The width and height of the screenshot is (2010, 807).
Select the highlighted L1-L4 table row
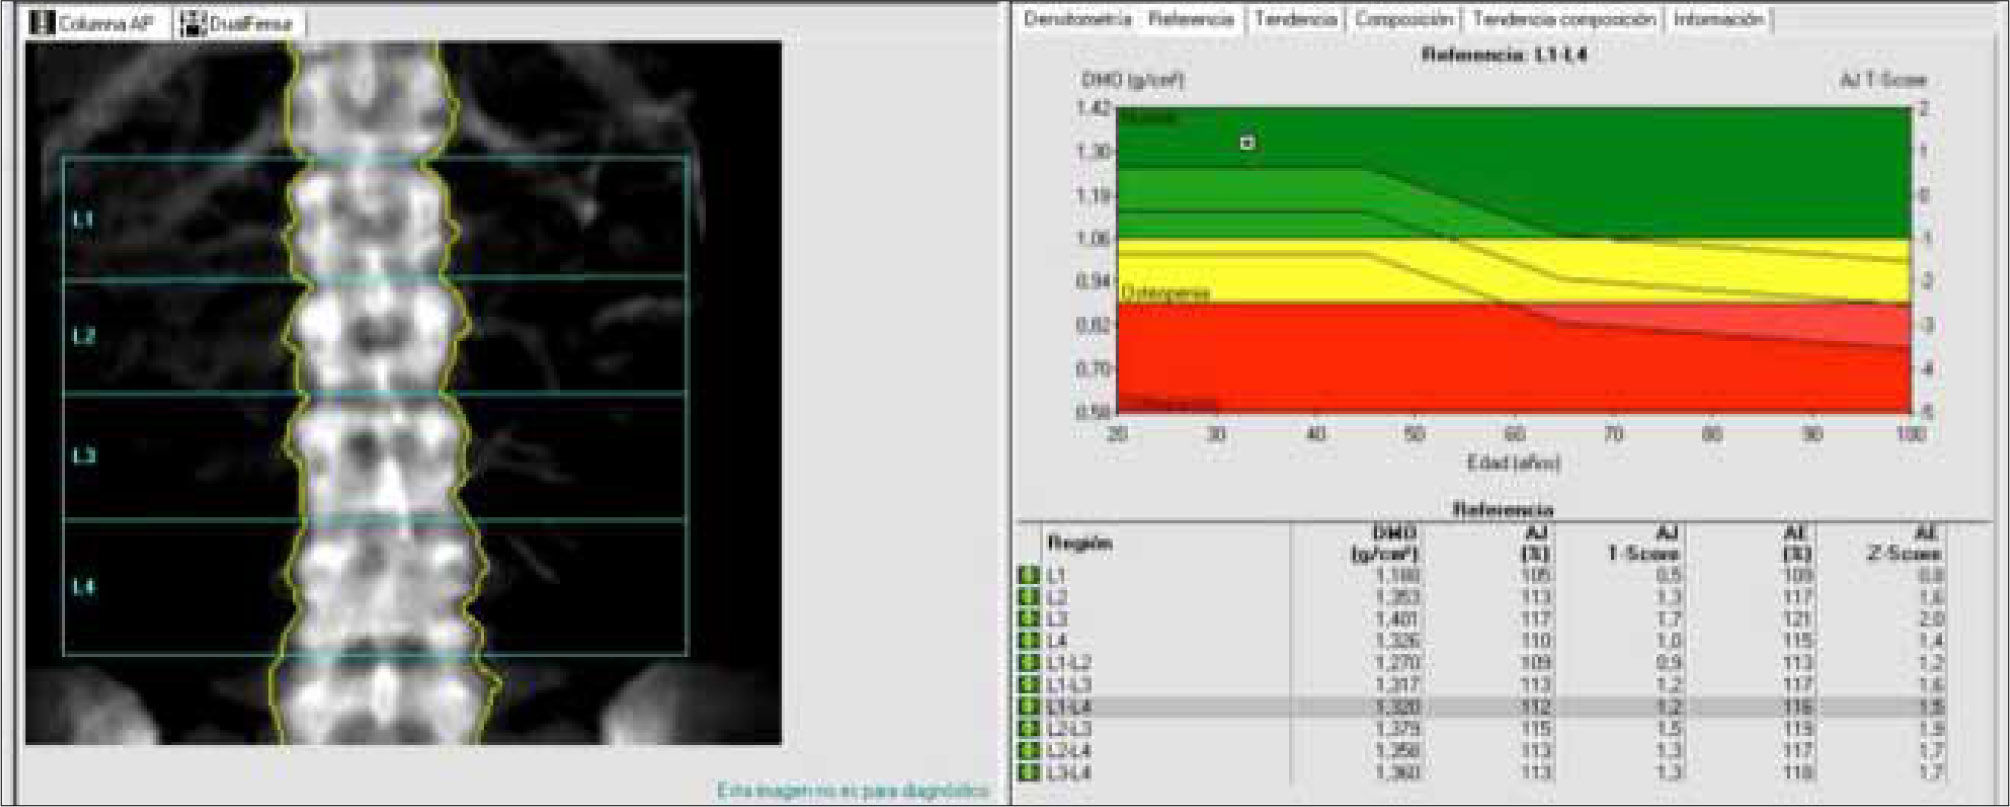1480,707
